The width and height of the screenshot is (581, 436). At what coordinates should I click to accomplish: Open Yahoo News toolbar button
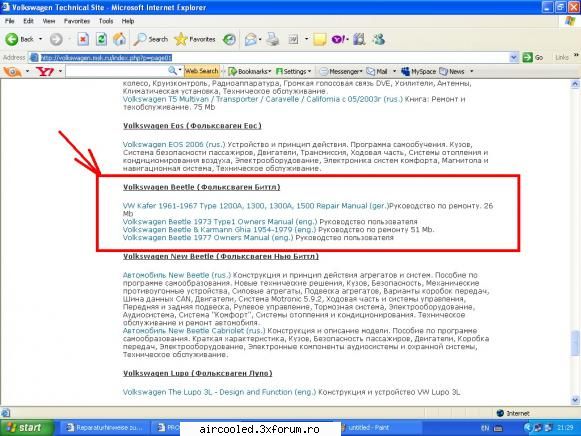point(452,71)
